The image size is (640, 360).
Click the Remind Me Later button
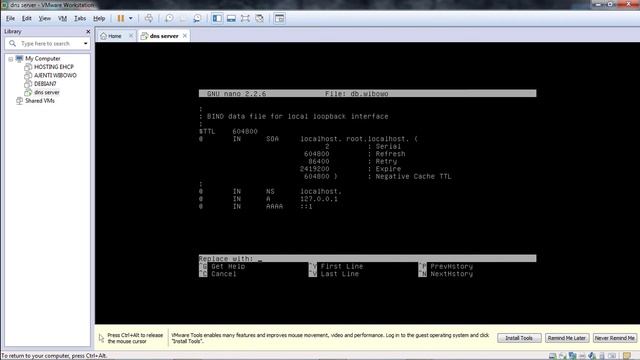tap(567, 338)
